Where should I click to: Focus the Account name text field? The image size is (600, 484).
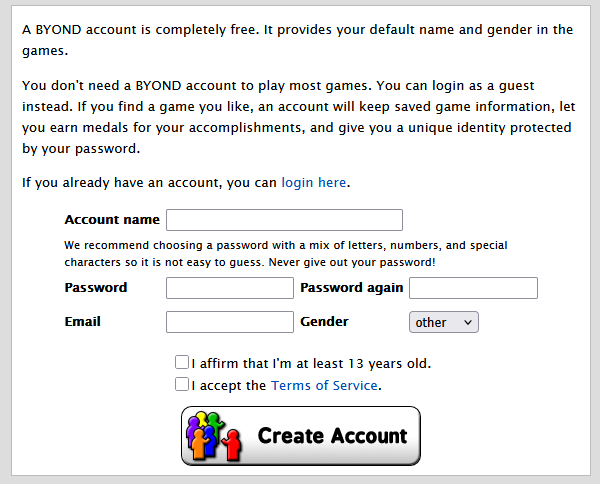284,220
